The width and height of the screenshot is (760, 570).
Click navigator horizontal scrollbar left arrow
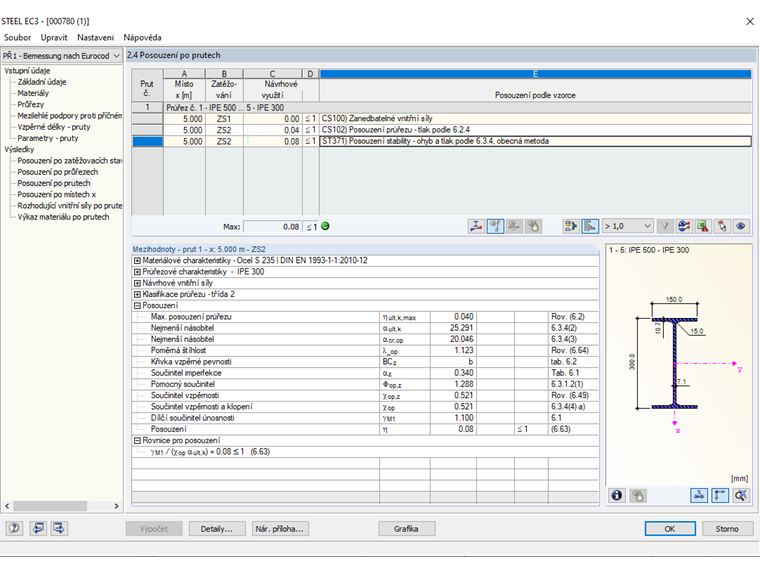tap(7, 506)
